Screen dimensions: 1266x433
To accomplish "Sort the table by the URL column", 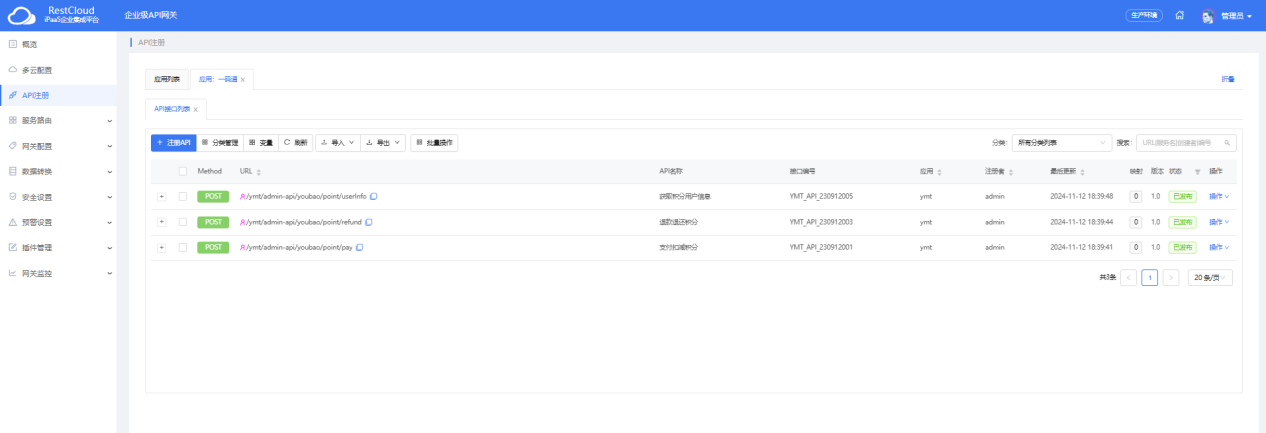I will [x=259, y=172].
